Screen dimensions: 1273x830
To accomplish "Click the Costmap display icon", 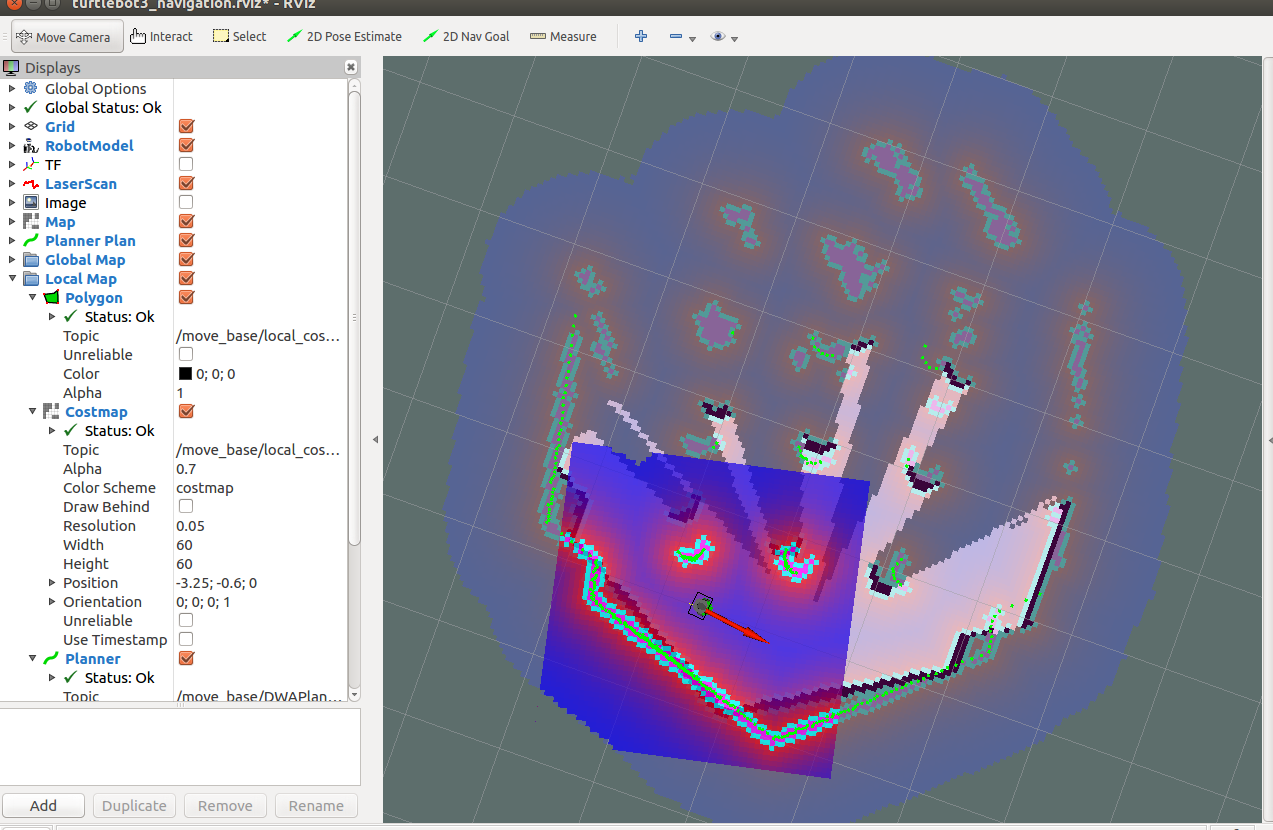I will point(51,411).
